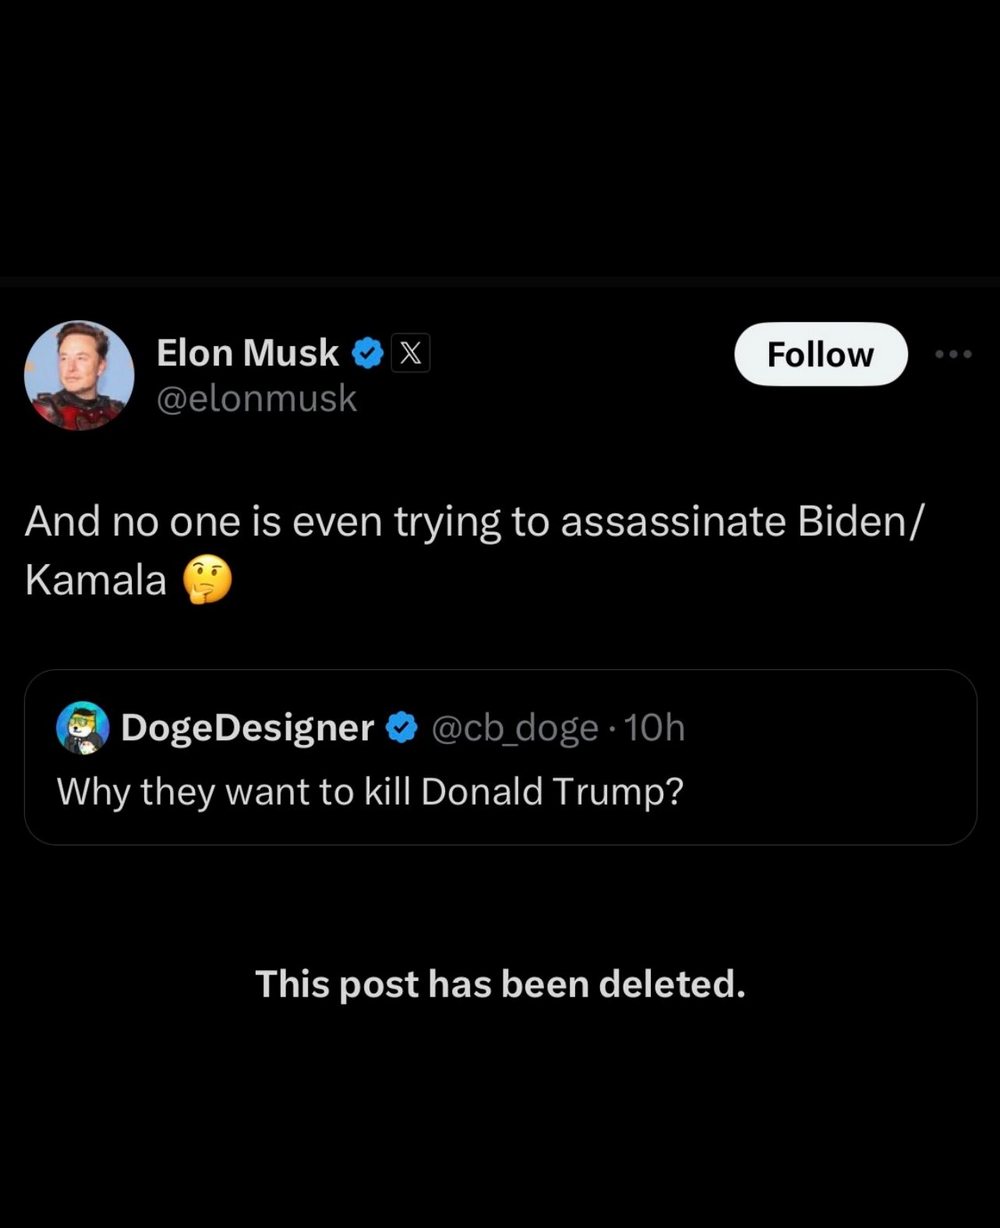This screenshot has height=1228, width=1000.
Task: Open Elon Musk's profile picture
Action: (x=79, y=375)
